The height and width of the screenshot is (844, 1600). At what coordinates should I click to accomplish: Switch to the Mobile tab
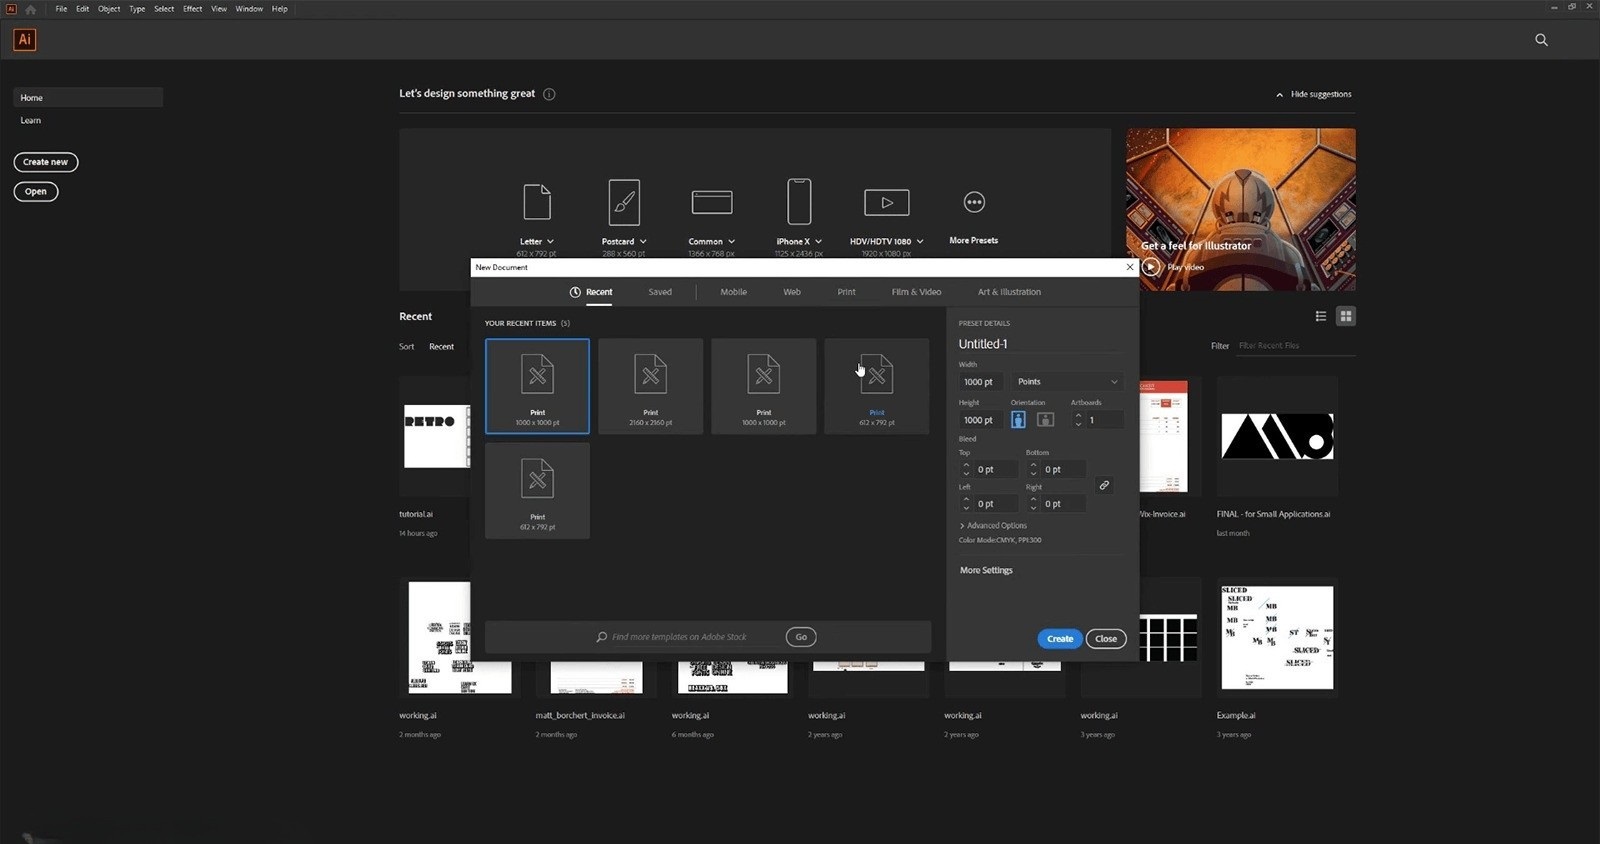[x=733, y=292]
